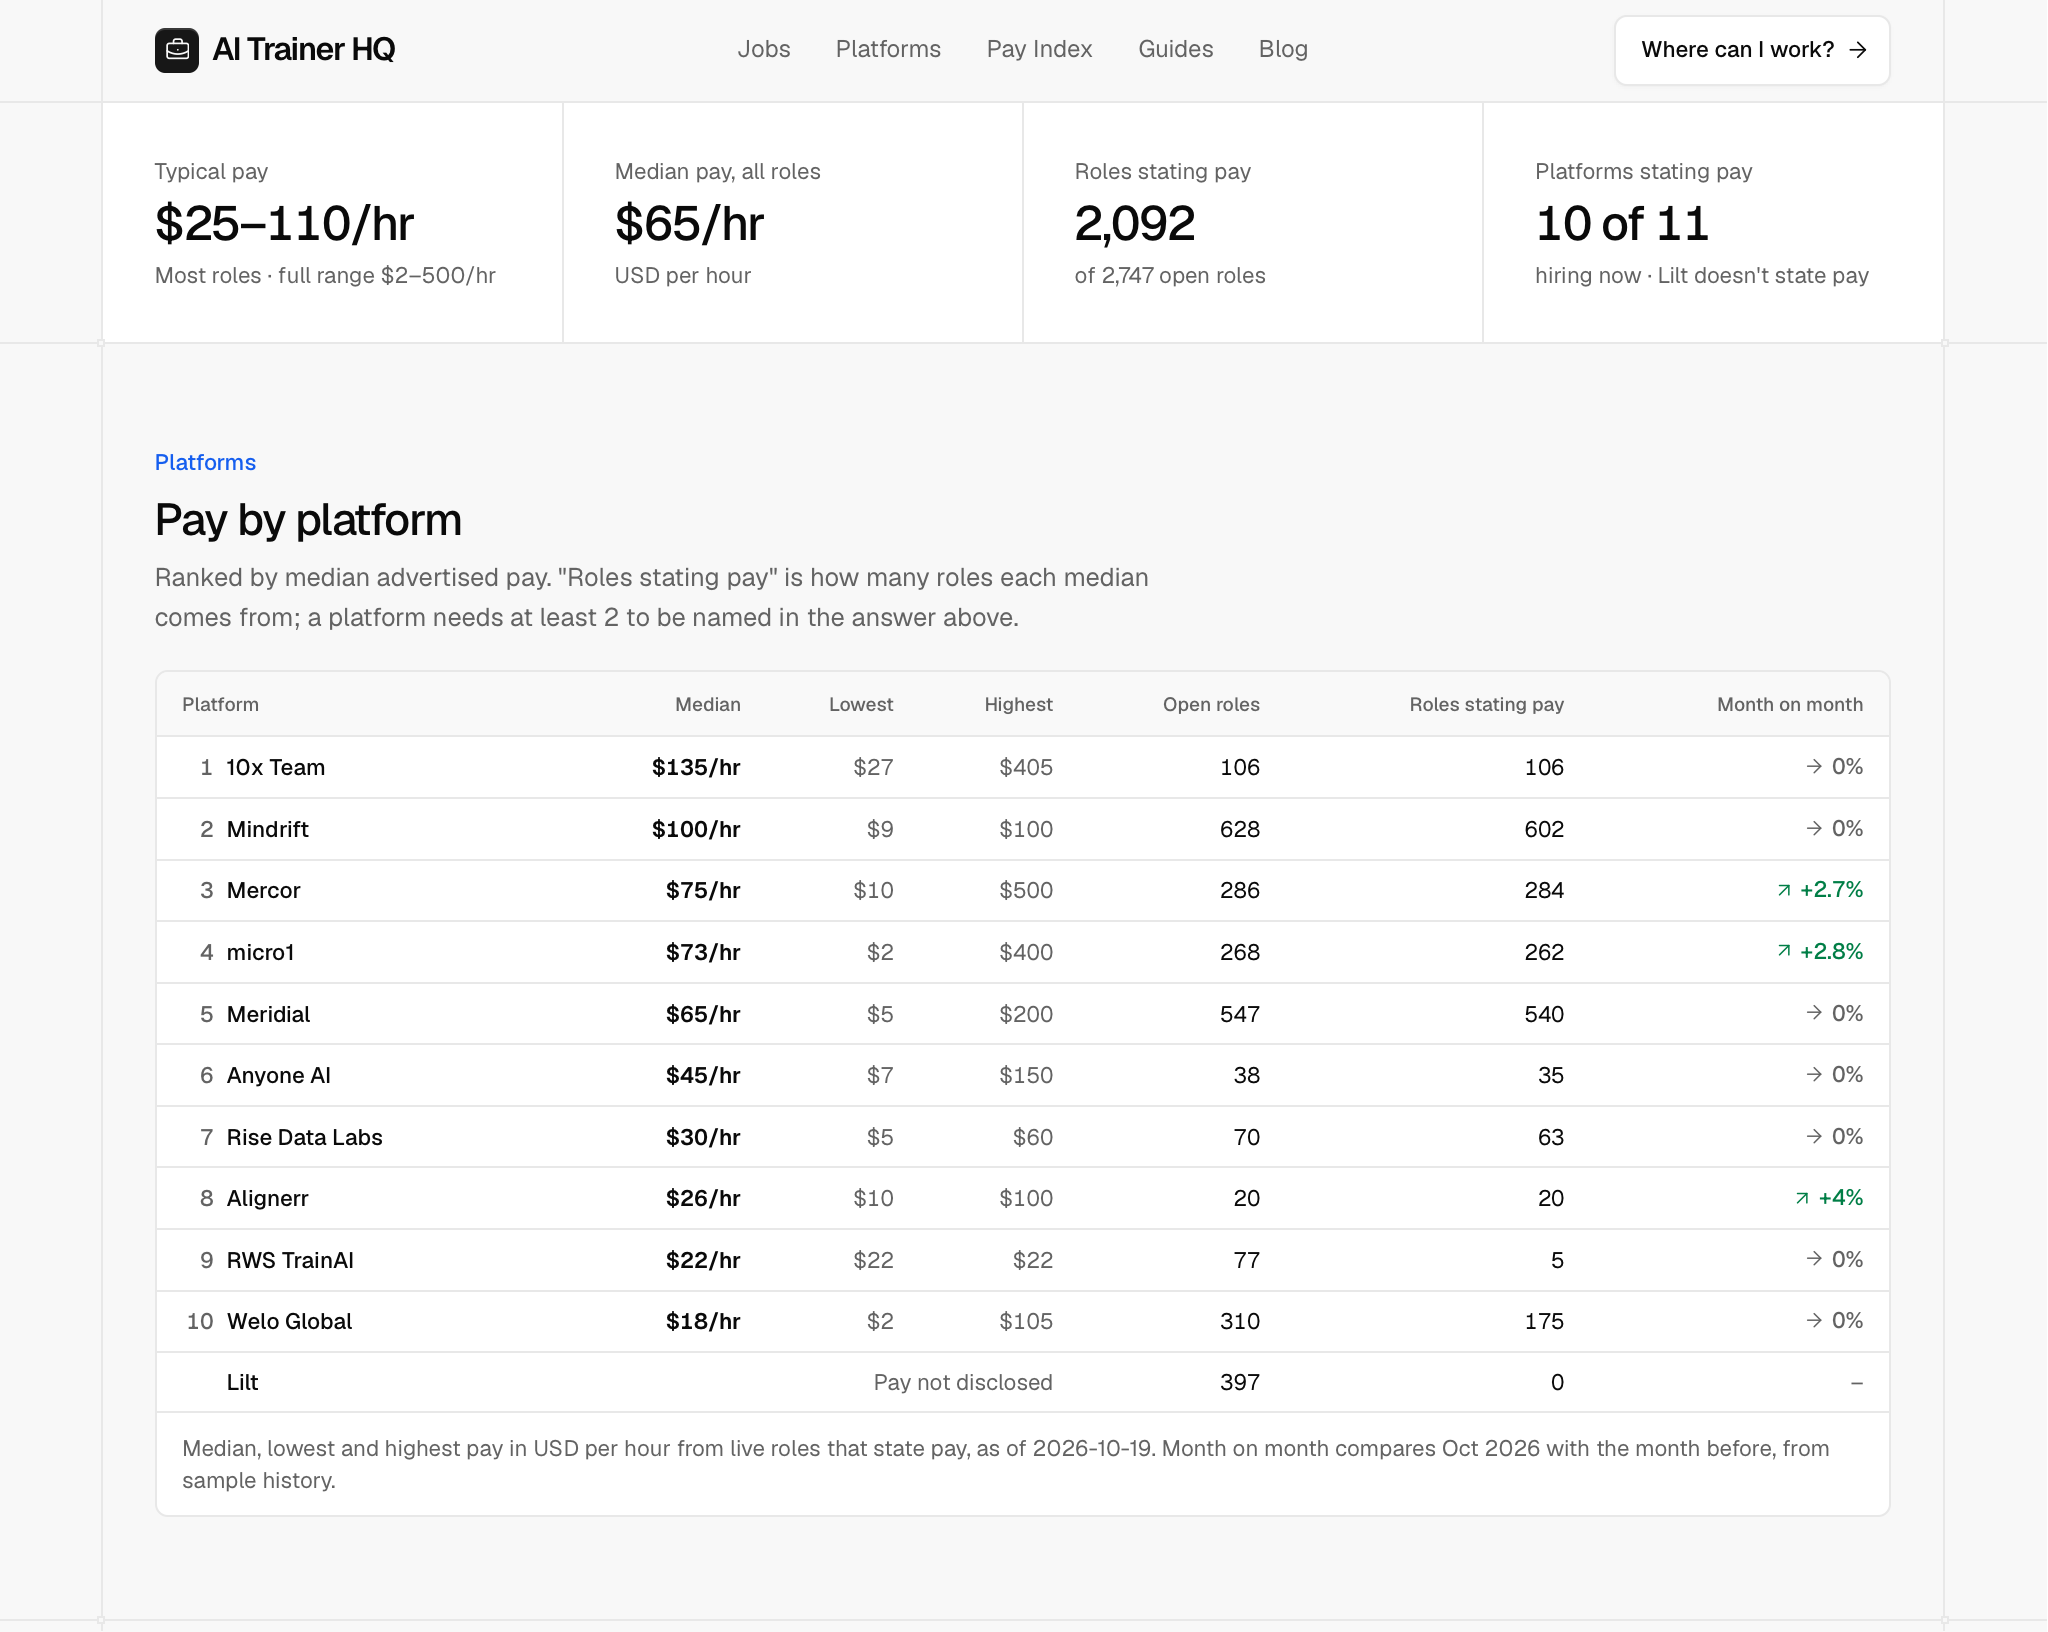Click the AI Trainer HQ briefcase logo icon
The width and height of the screenshot is (2048, 1632).
[177, 50]
